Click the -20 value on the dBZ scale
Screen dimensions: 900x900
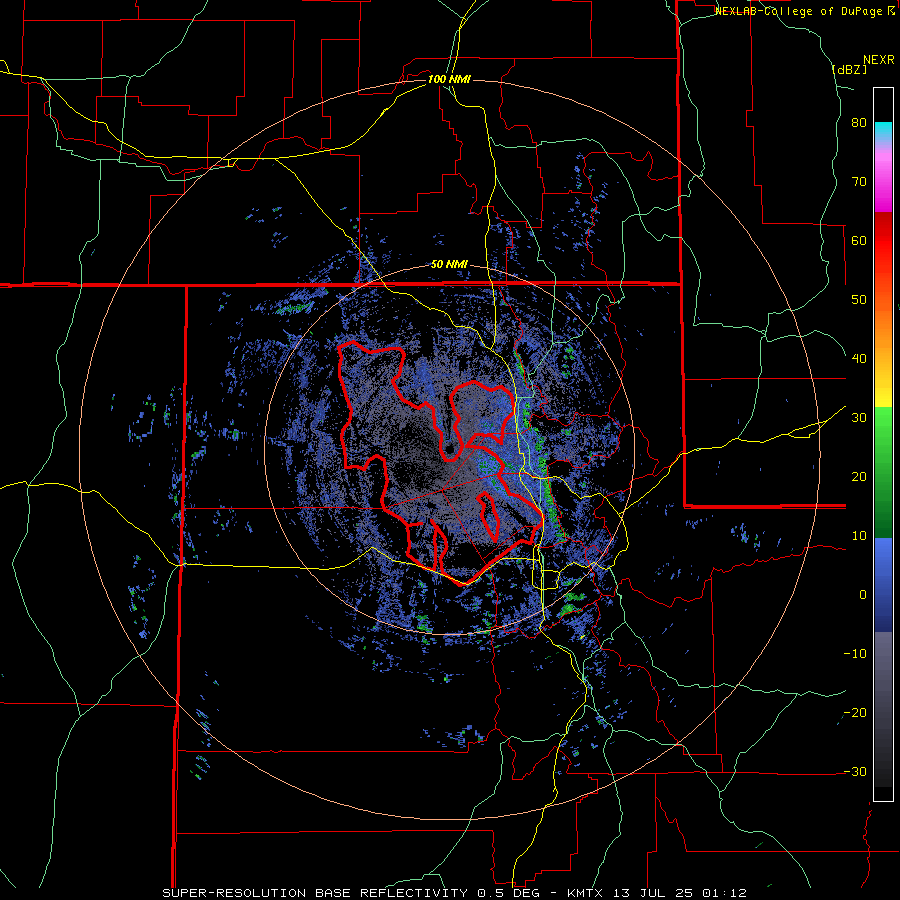click(x=855, y=712)
